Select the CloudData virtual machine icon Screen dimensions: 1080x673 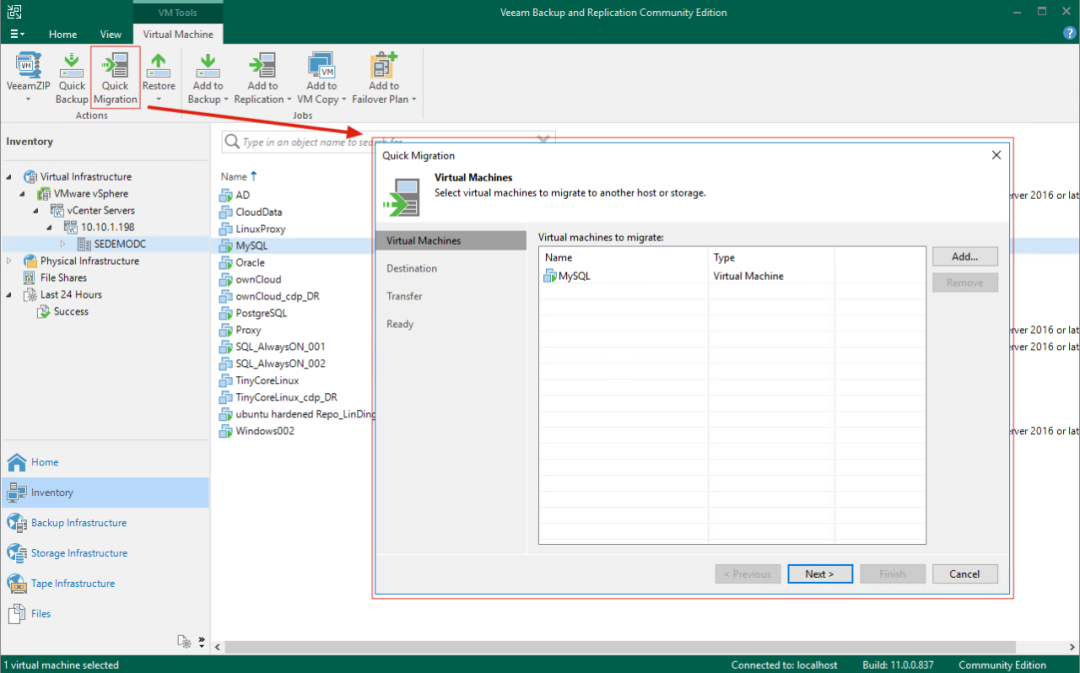pos(225,212)
